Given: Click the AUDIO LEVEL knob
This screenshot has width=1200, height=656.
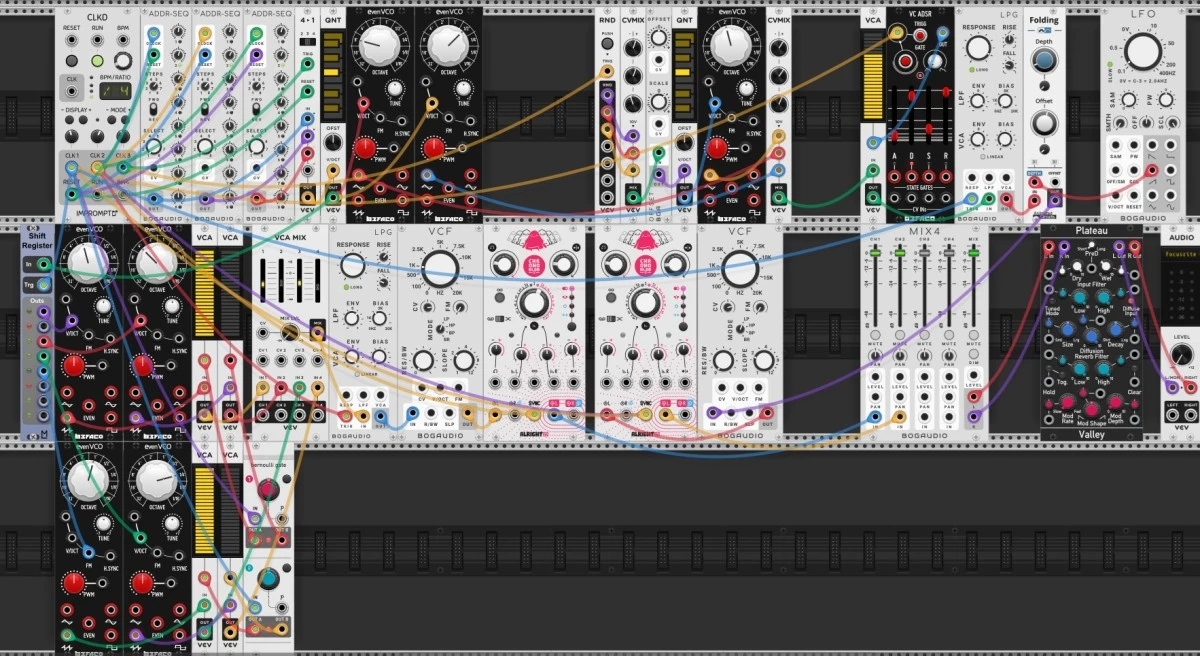Looking at the screenshot, I should pyautogui.click(x=1183, y=355).
